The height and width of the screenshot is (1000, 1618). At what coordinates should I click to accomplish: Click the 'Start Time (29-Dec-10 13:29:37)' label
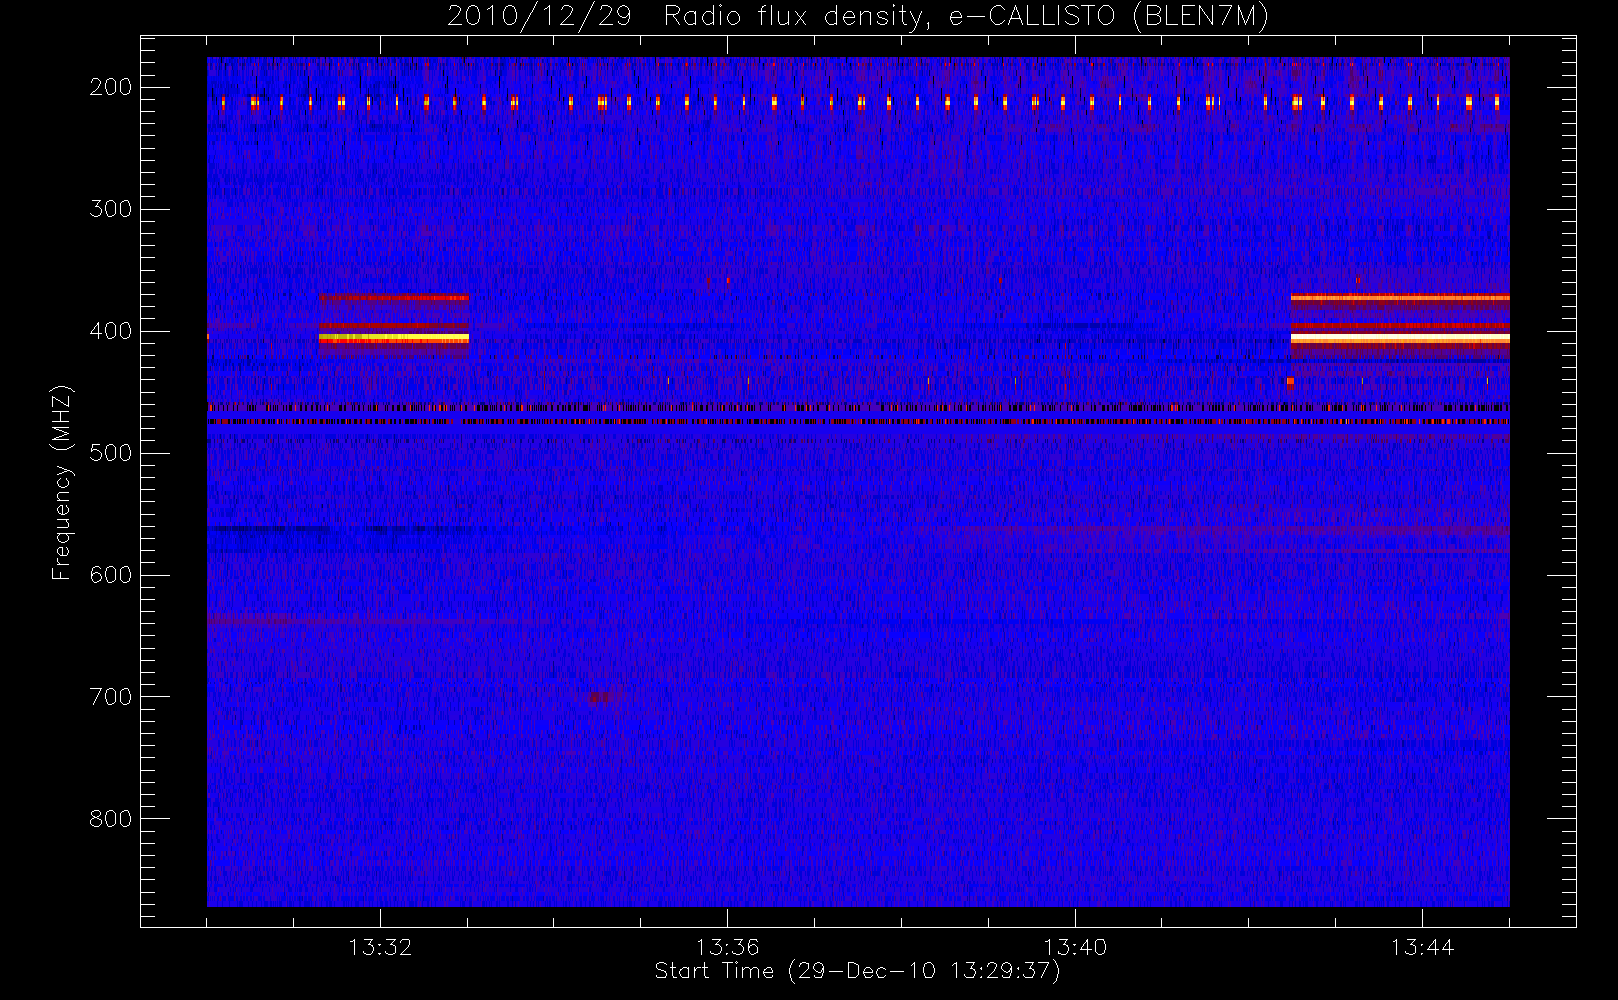(857, 971)
